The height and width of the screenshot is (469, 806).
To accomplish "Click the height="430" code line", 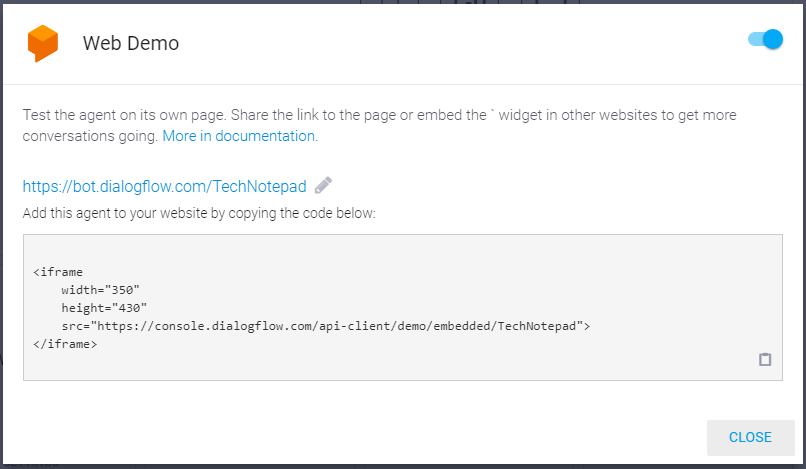I will [104, 308].
